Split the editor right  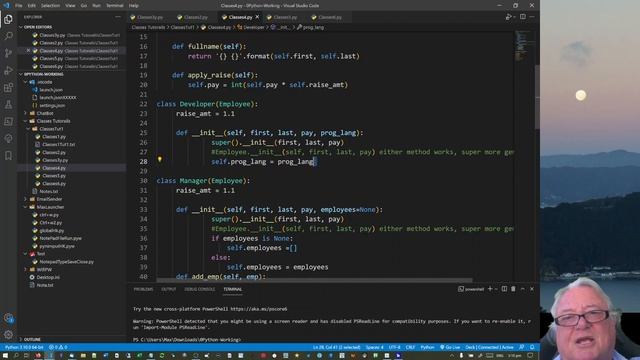(x=522, y=17)
